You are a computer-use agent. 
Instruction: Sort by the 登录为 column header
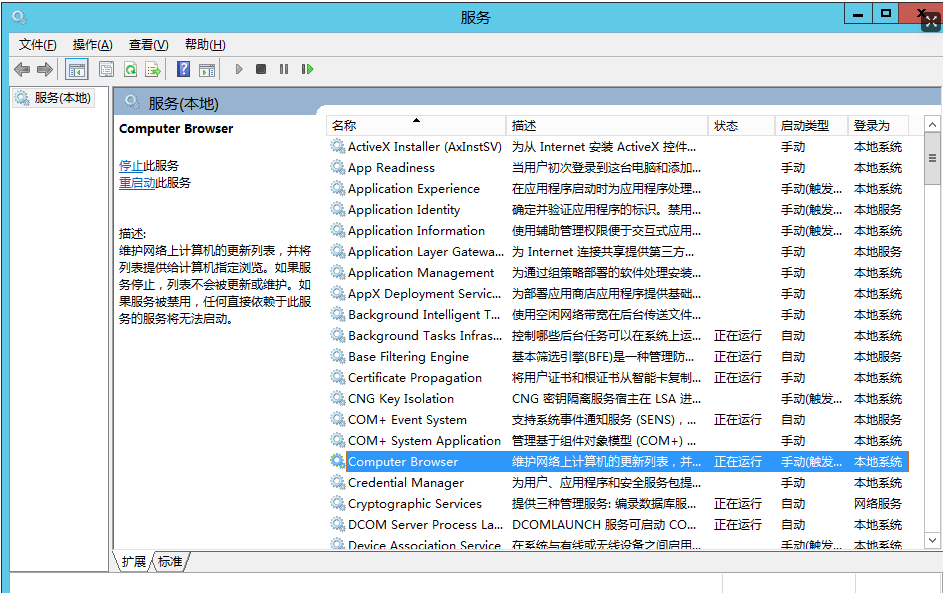(x=878, y=125)
